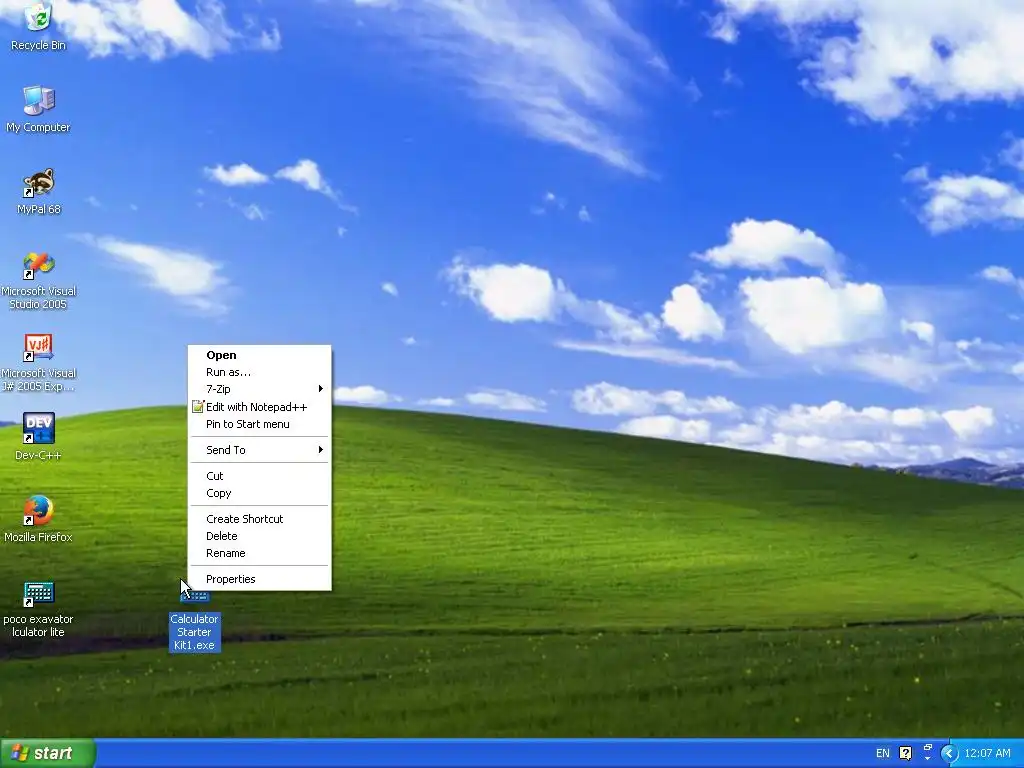Select the Mozilla Firefox desktop shortcut
Viewport: 1024px width, 768px height.
pyautogui.click(x=39, y=519)
